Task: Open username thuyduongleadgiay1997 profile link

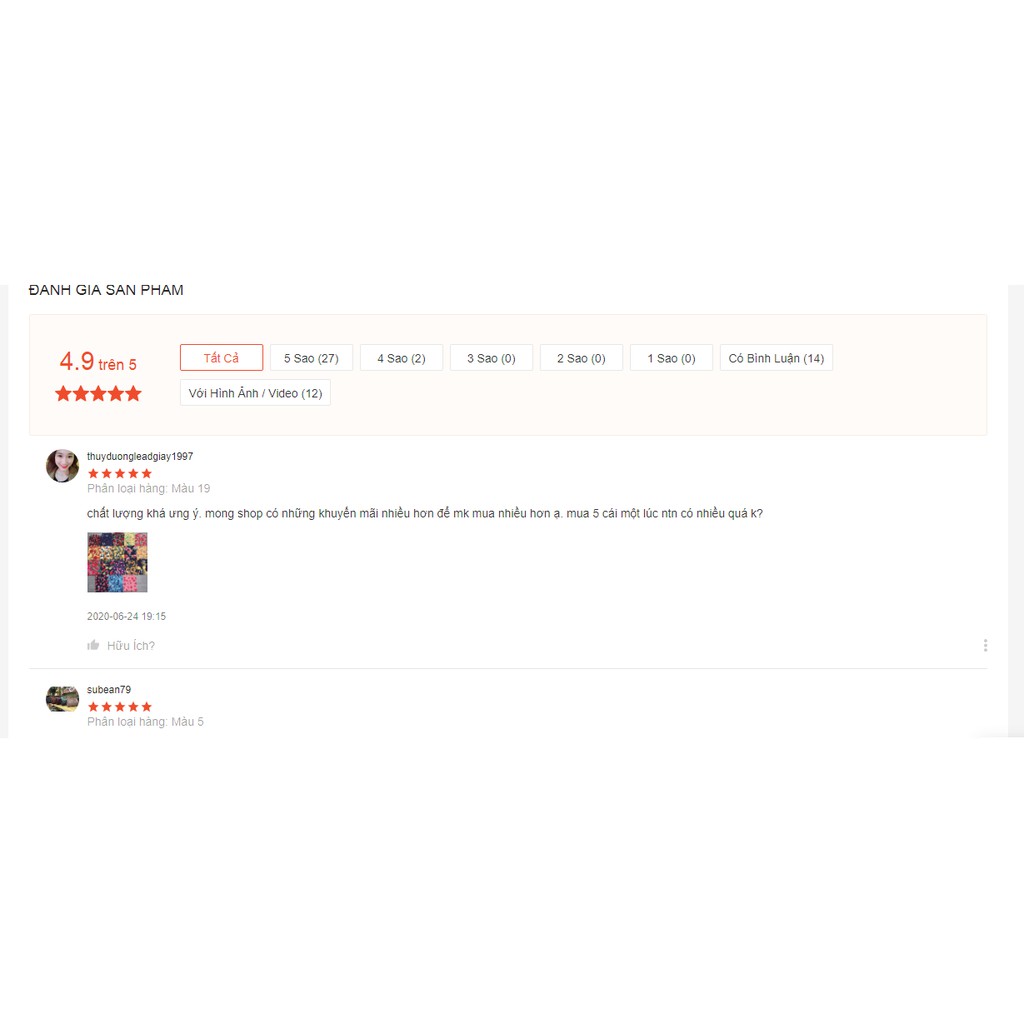Action: [140, 456]
